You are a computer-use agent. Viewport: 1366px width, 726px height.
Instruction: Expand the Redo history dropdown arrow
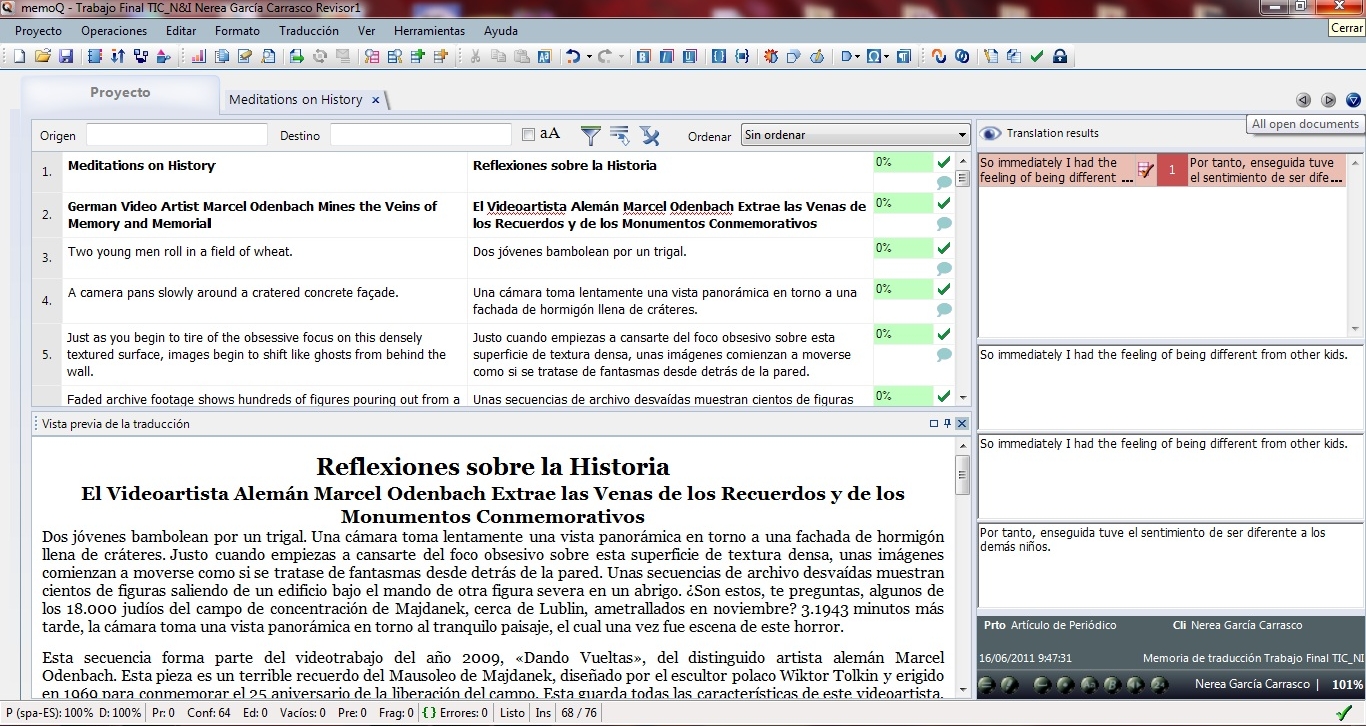(621, 57)
